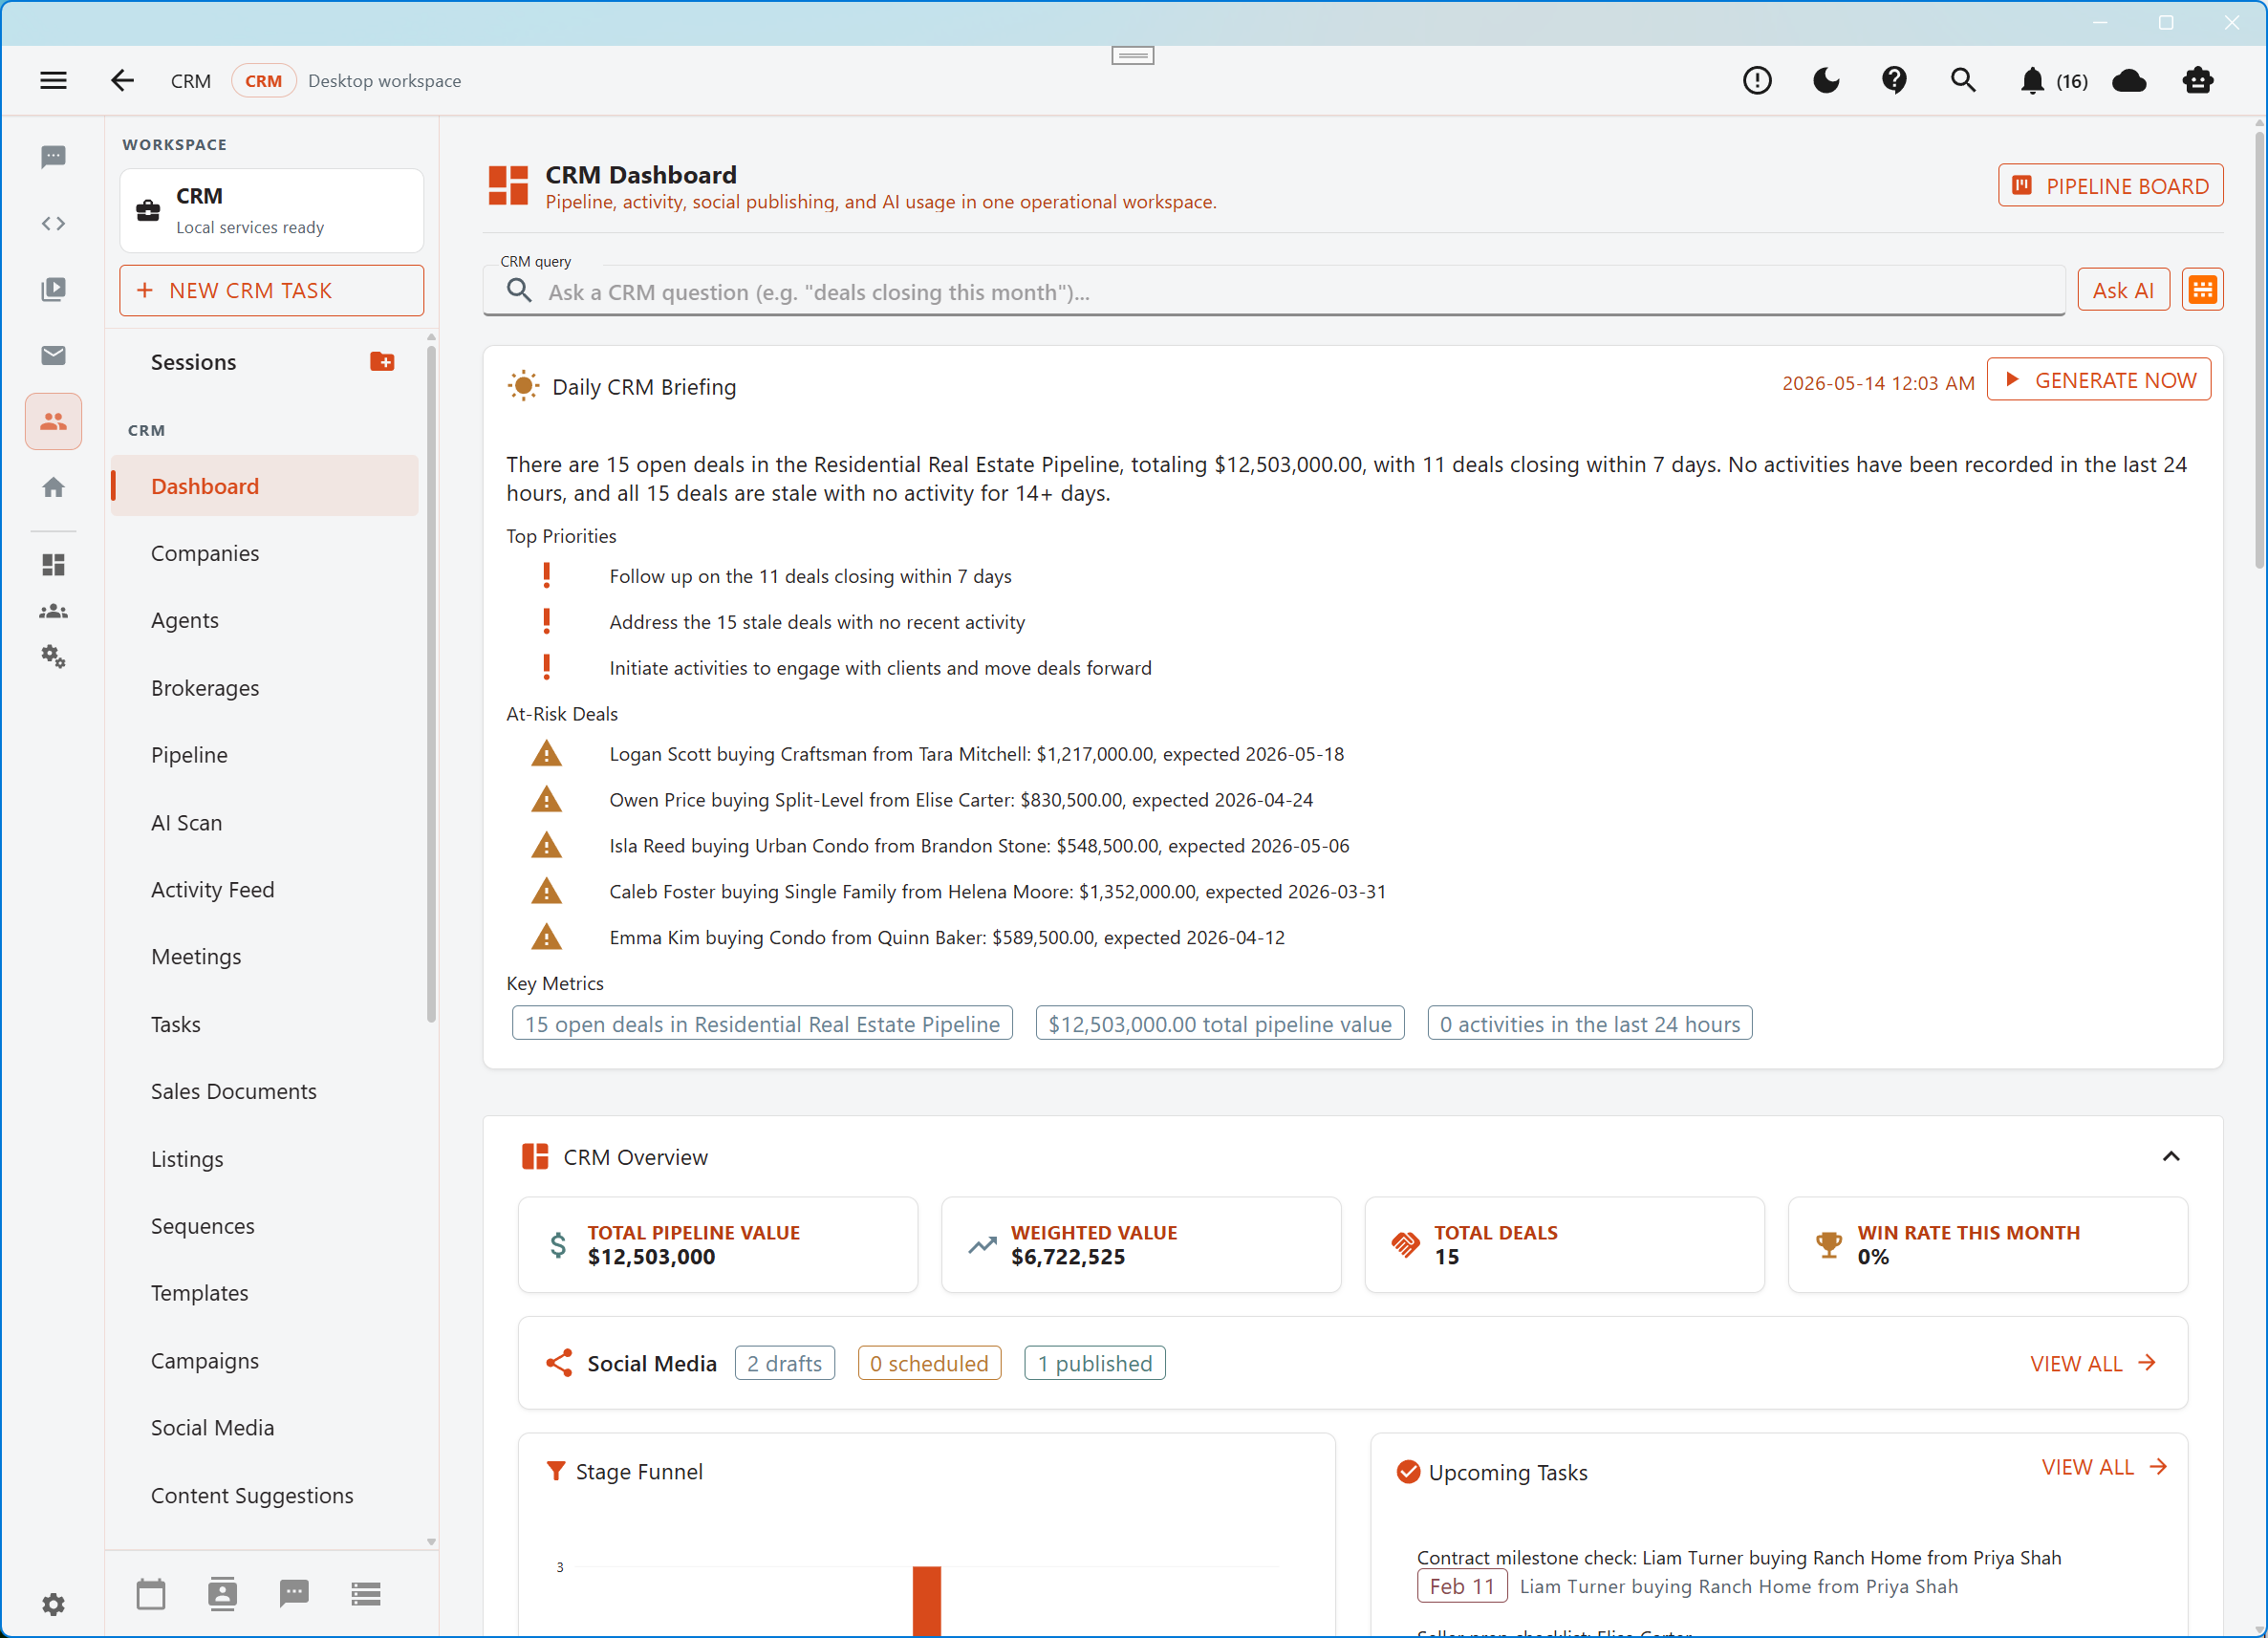Open Agents in the sidebar
This screenshot has height=1638, width=2268.
(265, 620)
